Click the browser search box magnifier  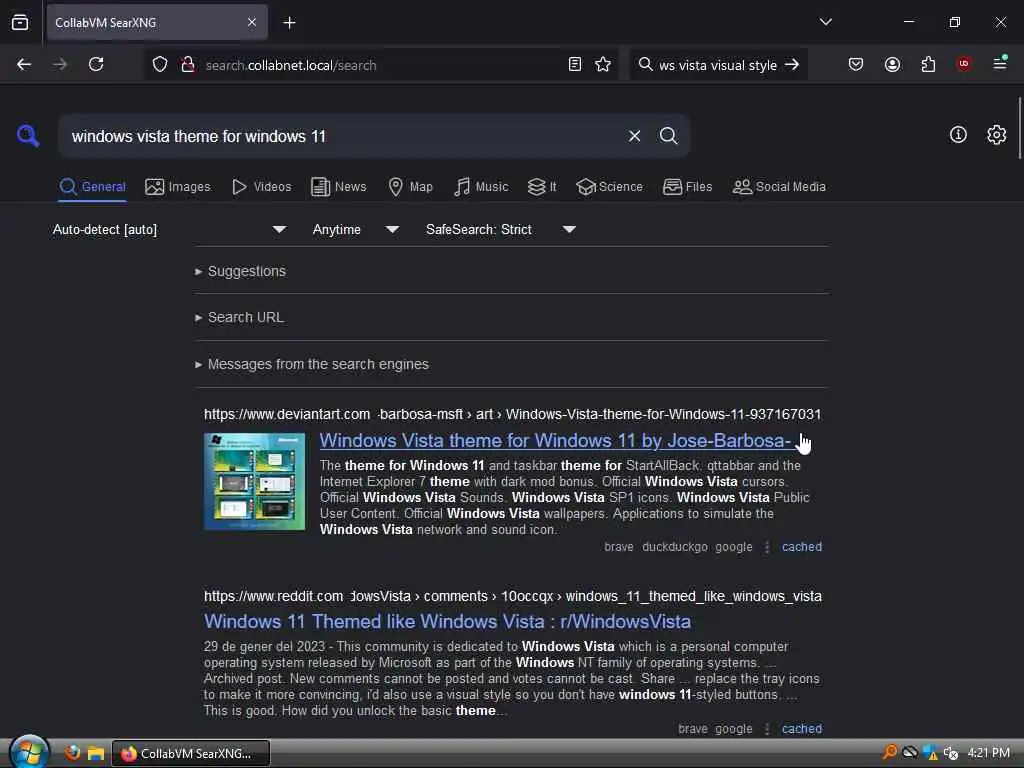(x=645, y=64)
